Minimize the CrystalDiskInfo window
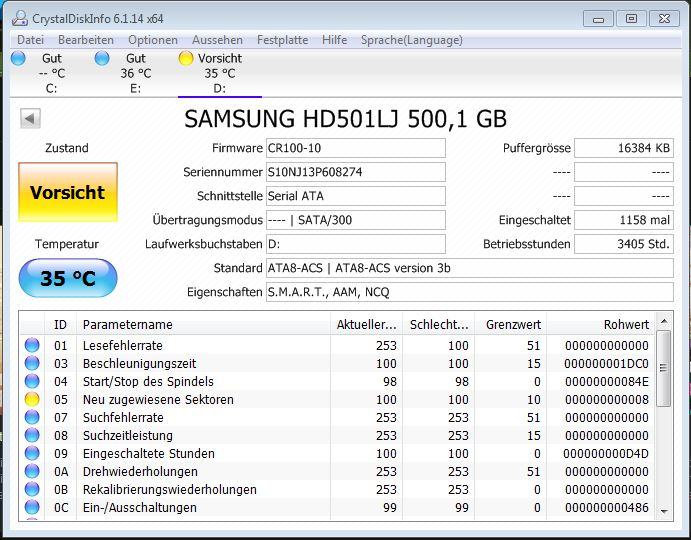This screenshot has width=691, height=540. tap(598, 19)
